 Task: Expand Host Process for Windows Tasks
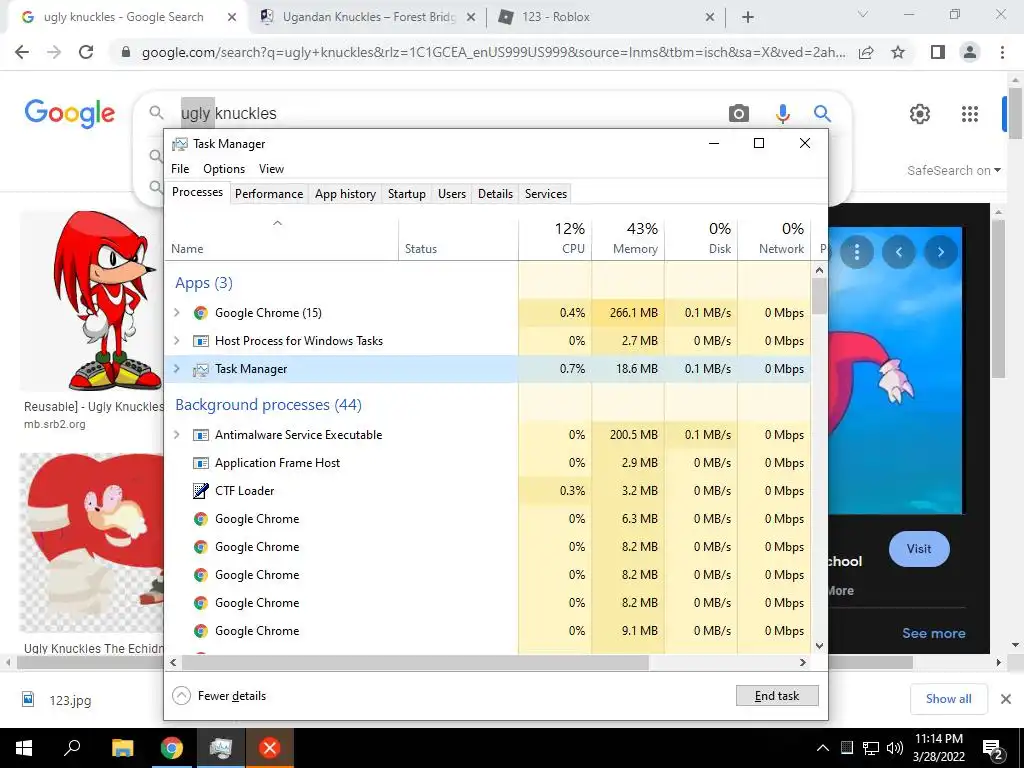176,341
